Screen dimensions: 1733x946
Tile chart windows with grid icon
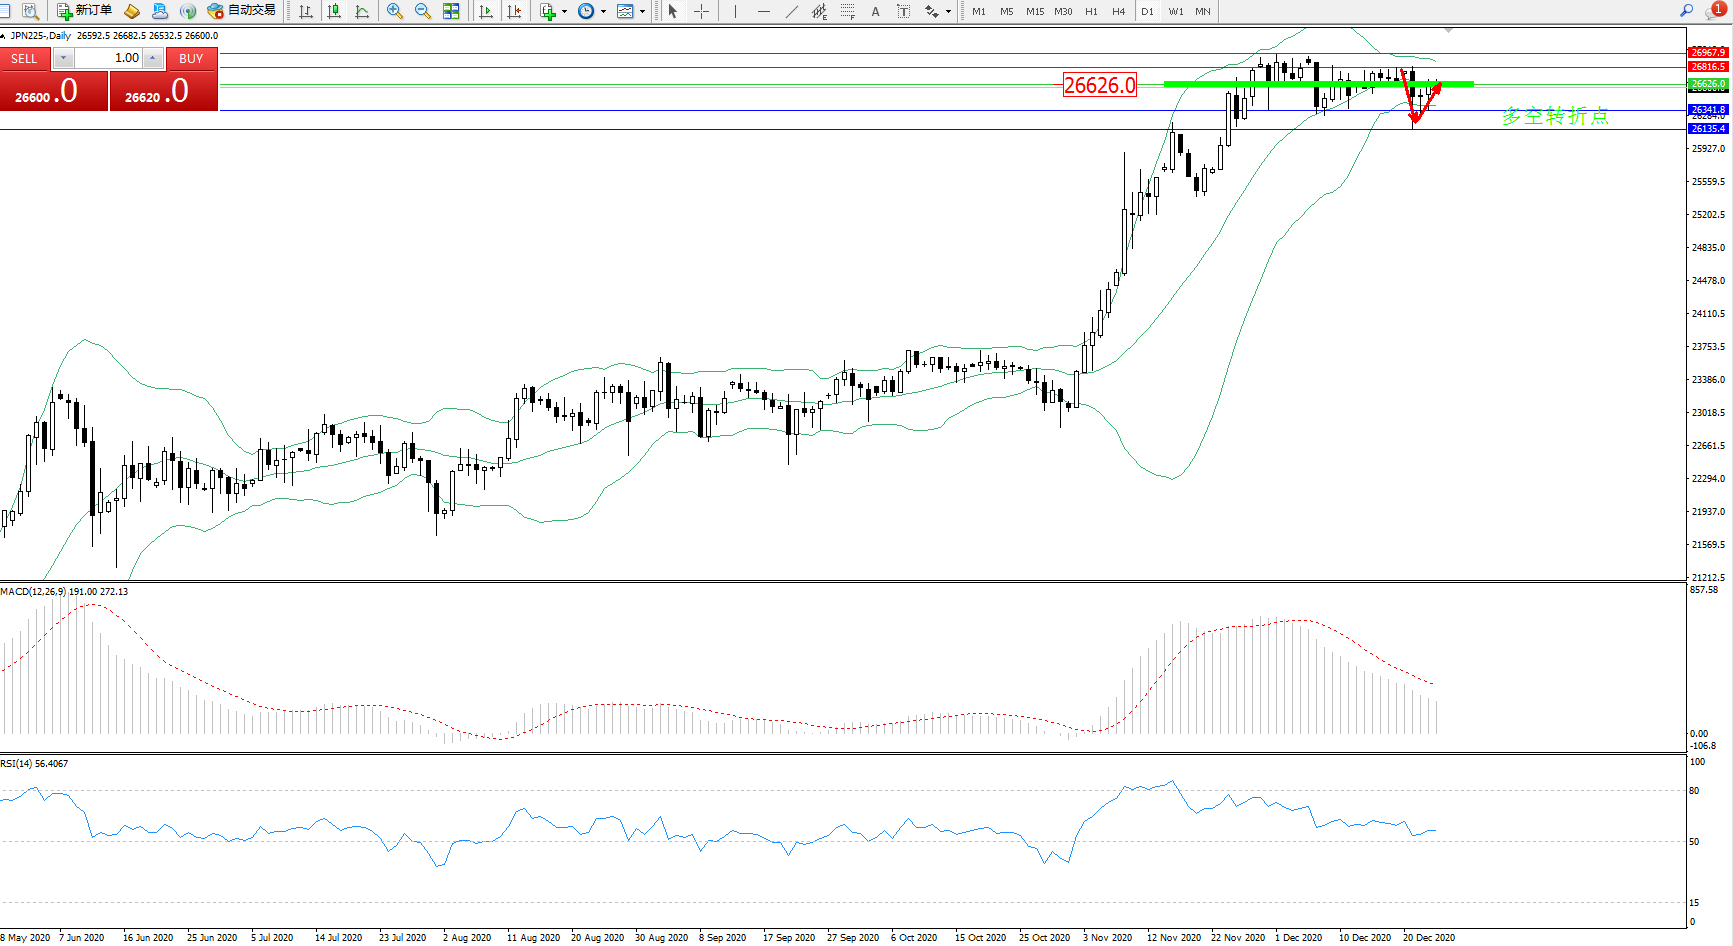pos(451,11)
